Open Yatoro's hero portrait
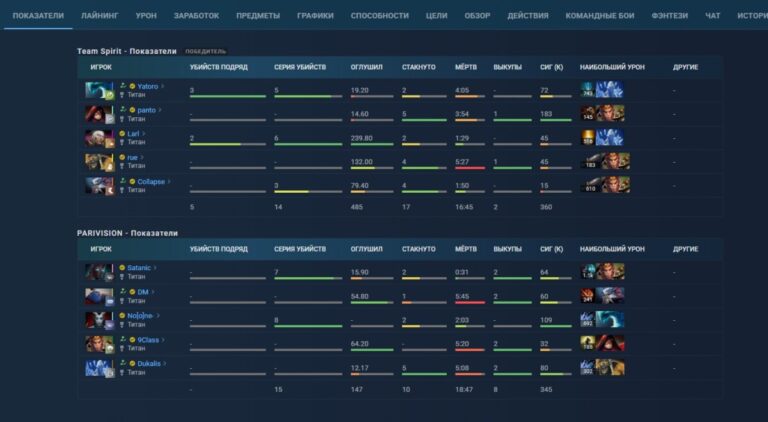The height and width of the screenshot is (422, 768). [100, 90]
